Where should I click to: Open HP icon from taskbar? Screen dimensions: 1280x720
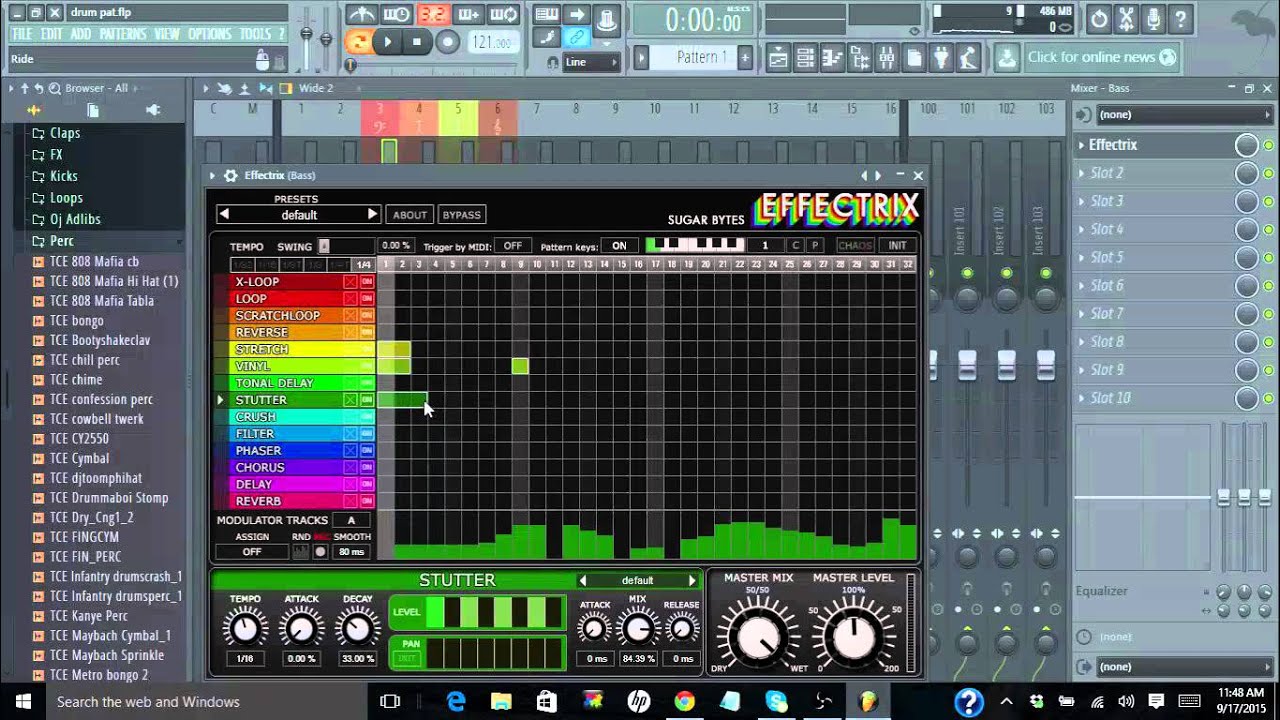tap(638, 701)
